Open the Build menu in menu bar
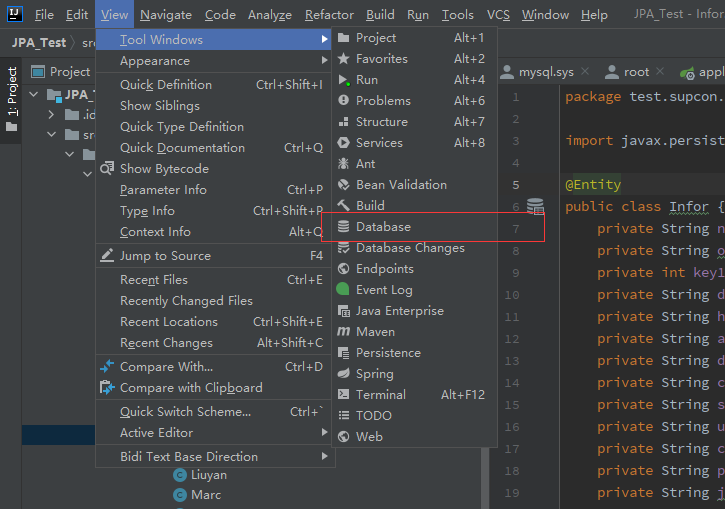The height and width of the screenshot is (509, 725). [x=381, y=15]
